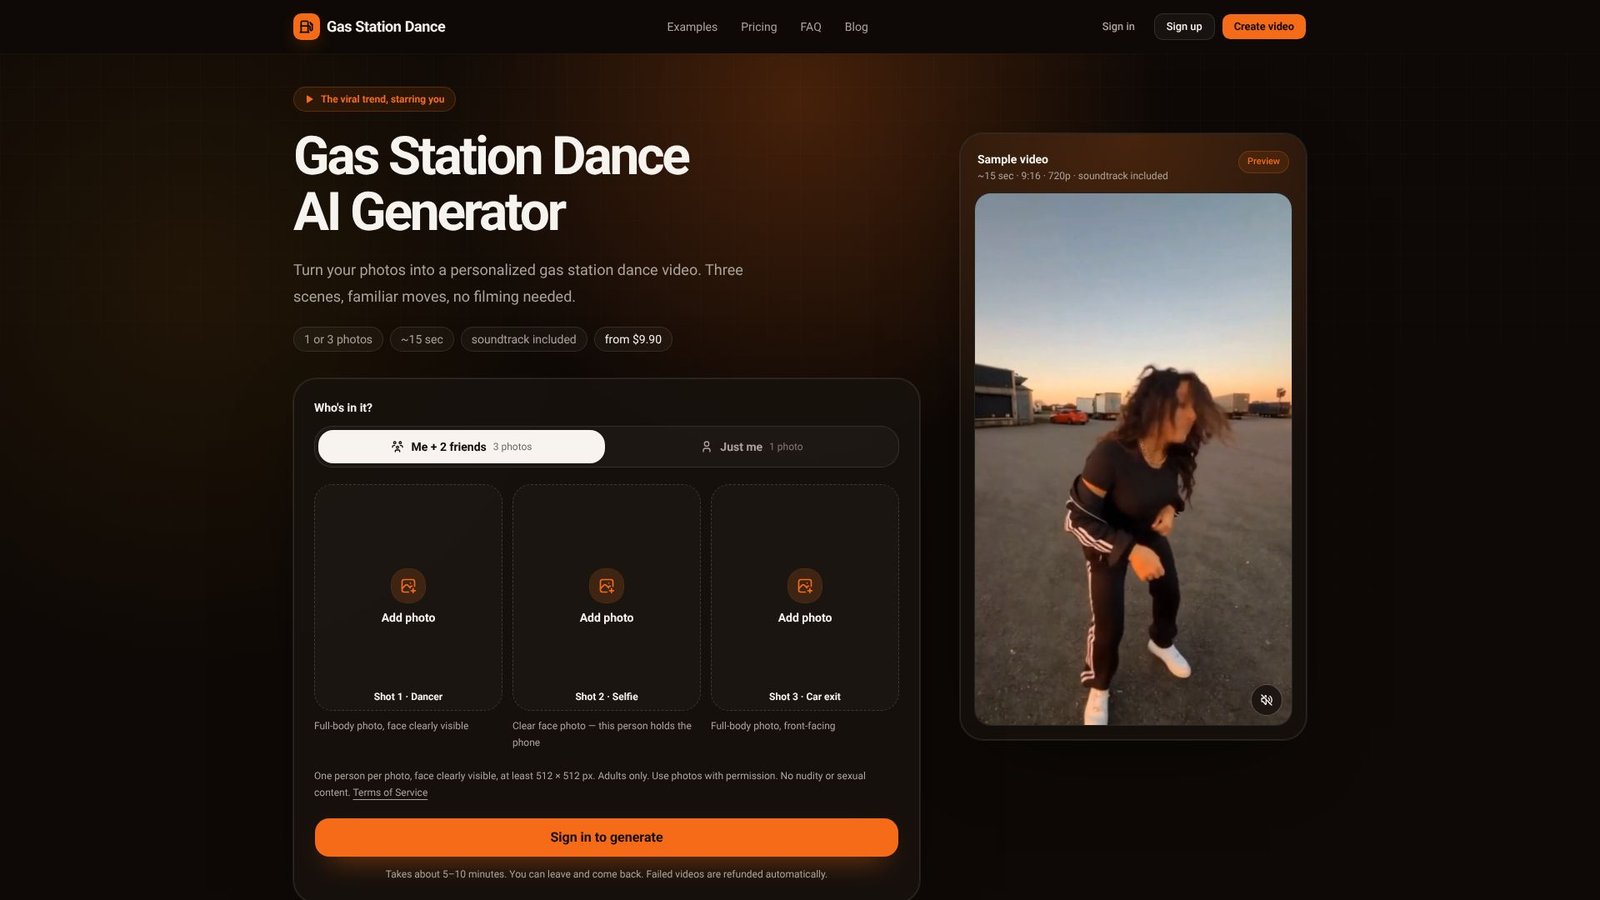The width and height of the screenshot is (1600, 900).
Task: Click the Sample video title text
Action: coord(1013,160)
